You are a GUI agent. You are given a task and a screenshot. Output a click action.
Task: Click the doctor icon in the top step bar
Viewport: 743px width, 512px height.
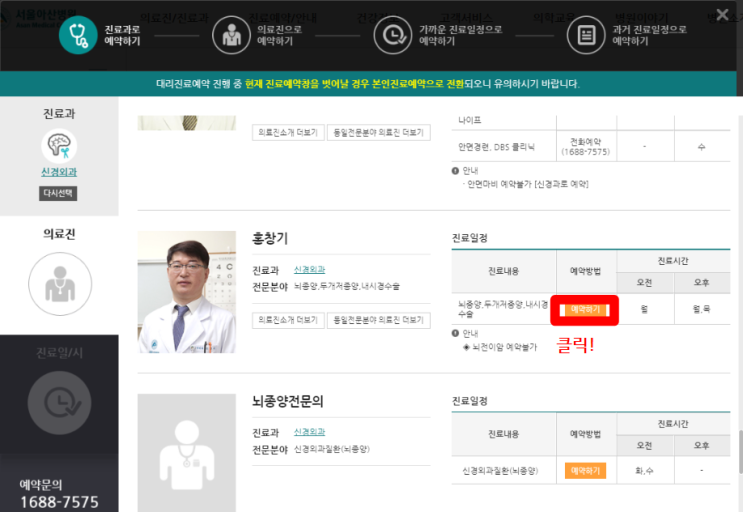[x=231, y=35]
